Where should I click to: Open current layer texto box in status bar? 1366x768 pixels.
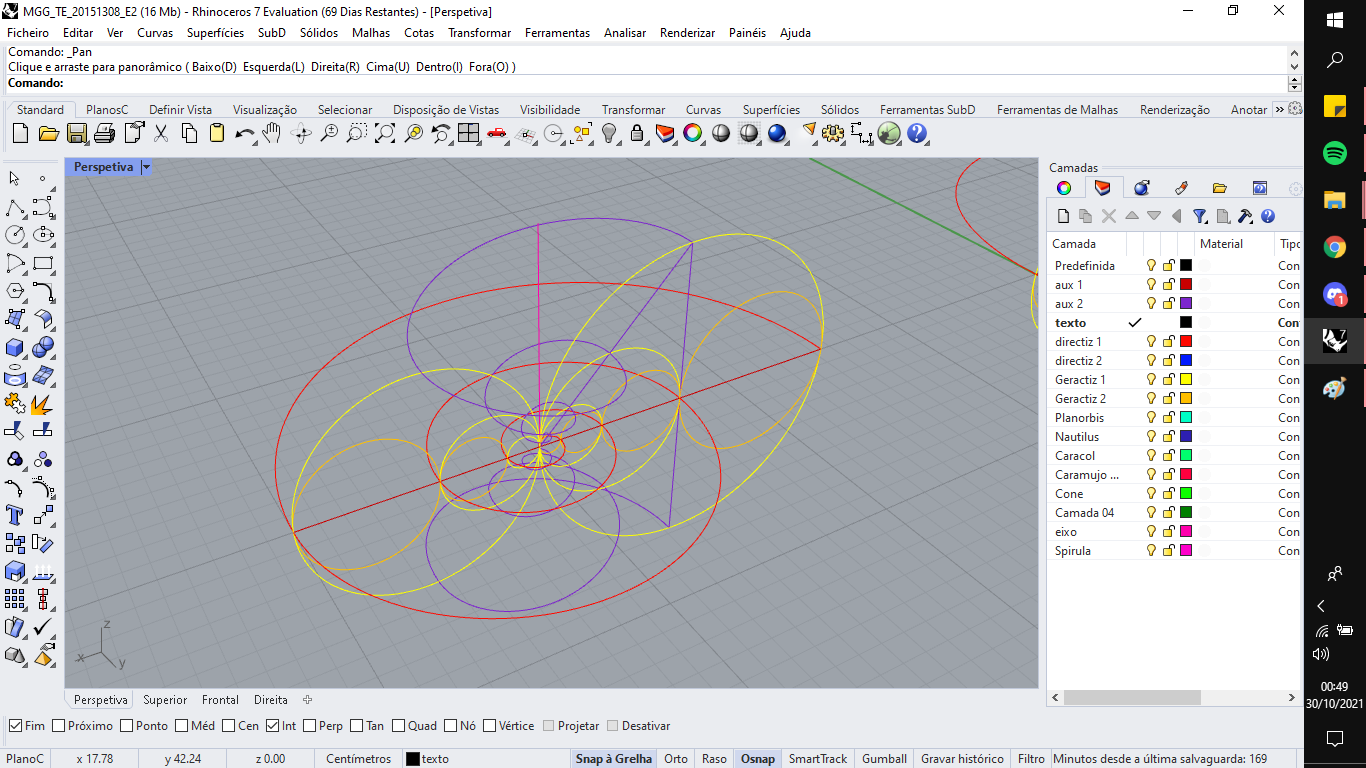tap(484, 759)
